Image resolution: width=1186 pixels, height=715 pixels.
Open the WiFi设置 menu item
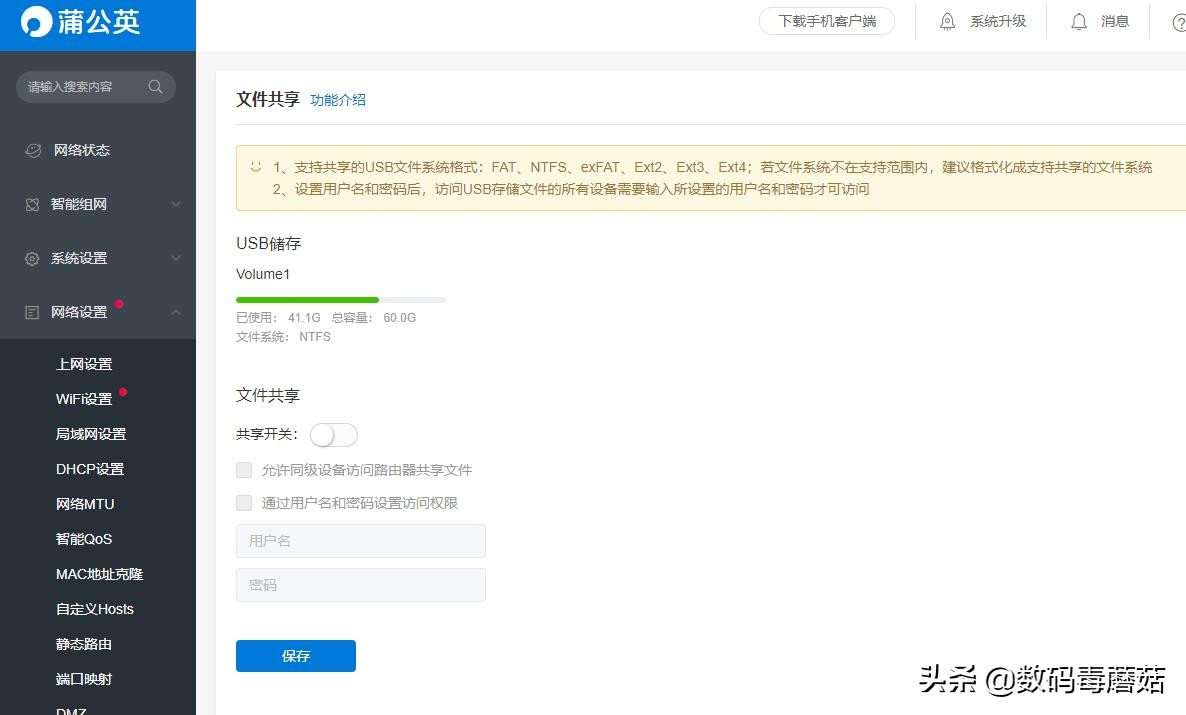pos(84,398)
